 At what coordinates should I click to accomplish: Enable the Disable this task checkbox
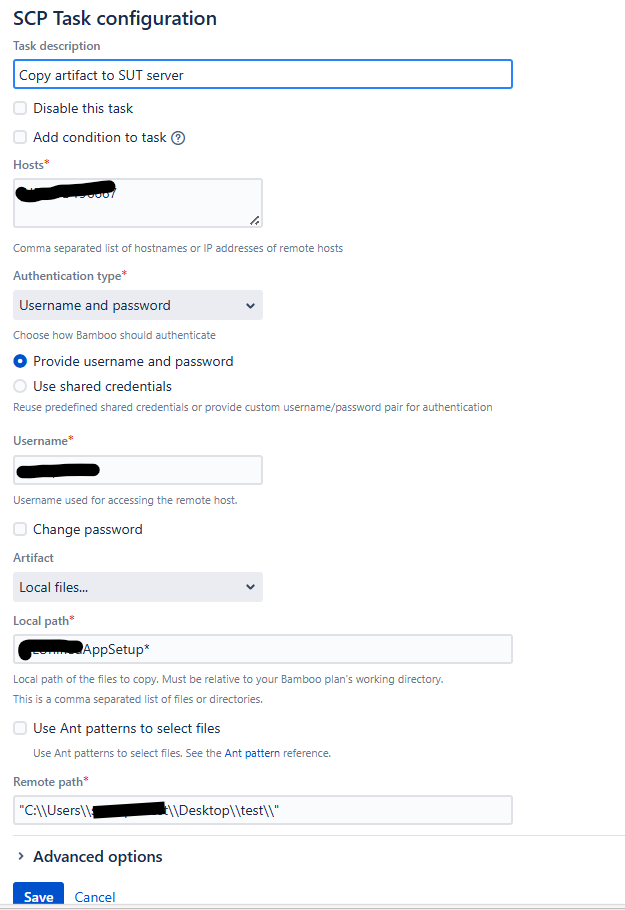coord(19,107)
